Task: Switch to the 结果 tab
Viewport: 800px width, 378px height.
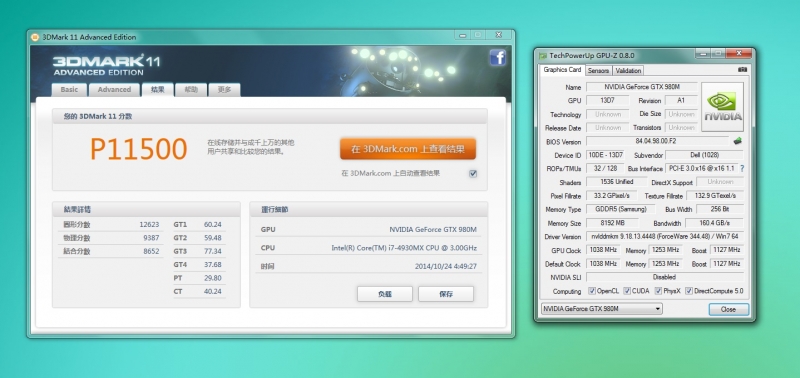Action: [158, 89]
